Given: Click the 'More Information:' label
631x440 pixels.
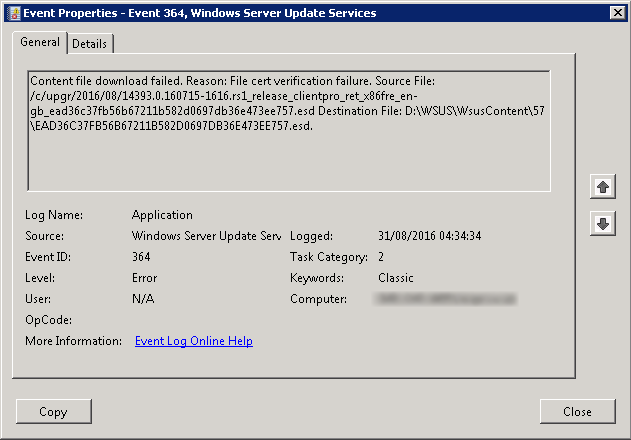Looking at the screenshot, I should (x=73, y=341).
